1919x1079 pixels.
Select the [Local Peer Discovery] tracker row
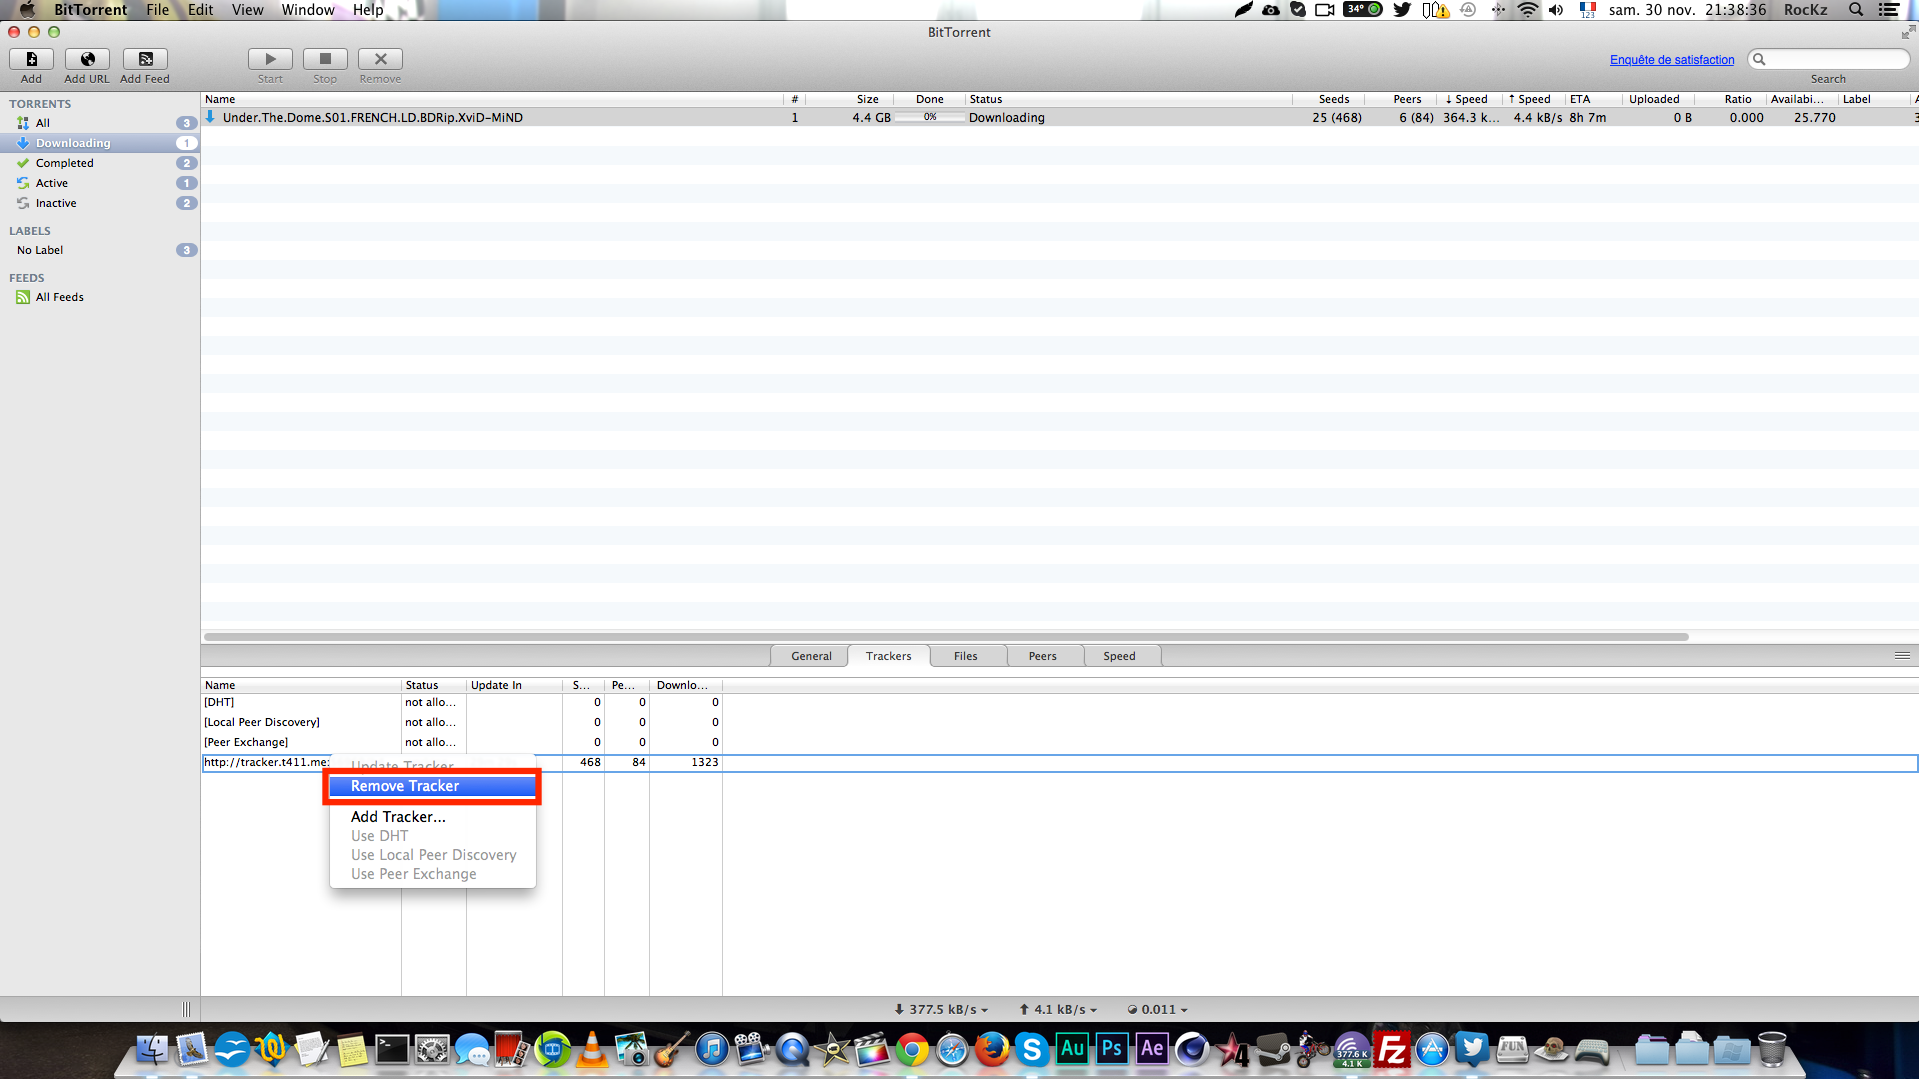click(x=1059, y=722)
